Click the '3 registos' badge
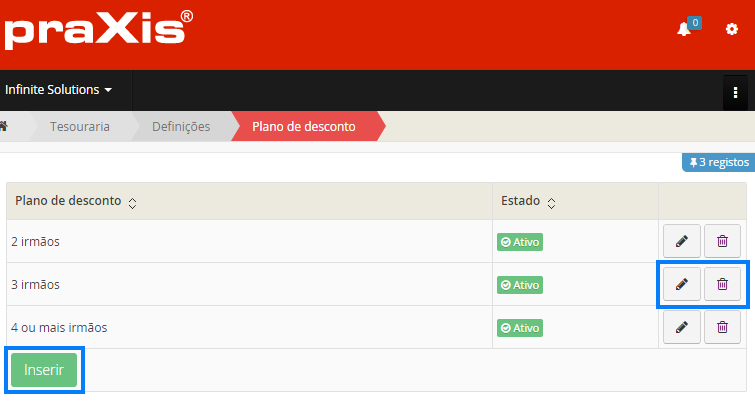 pos(717,162)
